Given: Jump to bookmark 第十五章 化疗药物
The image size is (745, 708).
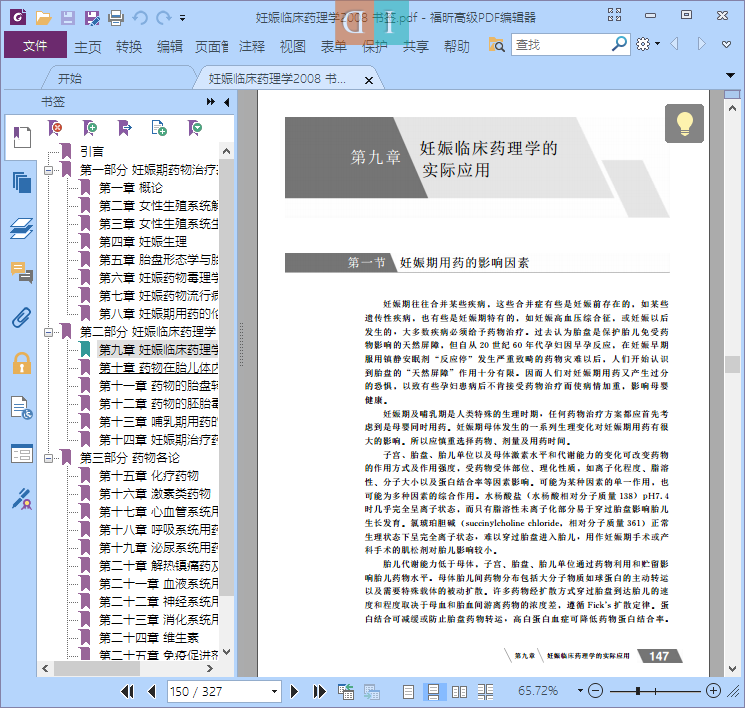Looking at the screenshot, I should pyautogui.click(x=149, y=476).
